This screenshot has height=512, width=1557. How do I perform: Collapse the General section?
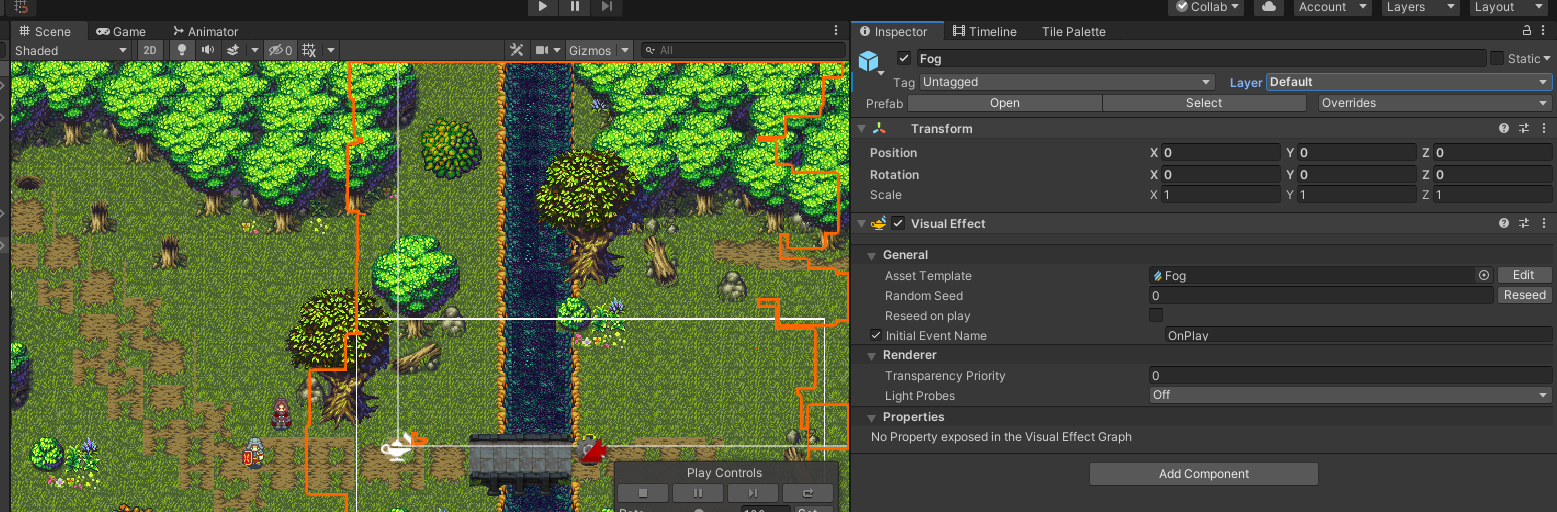coord(871,255)
